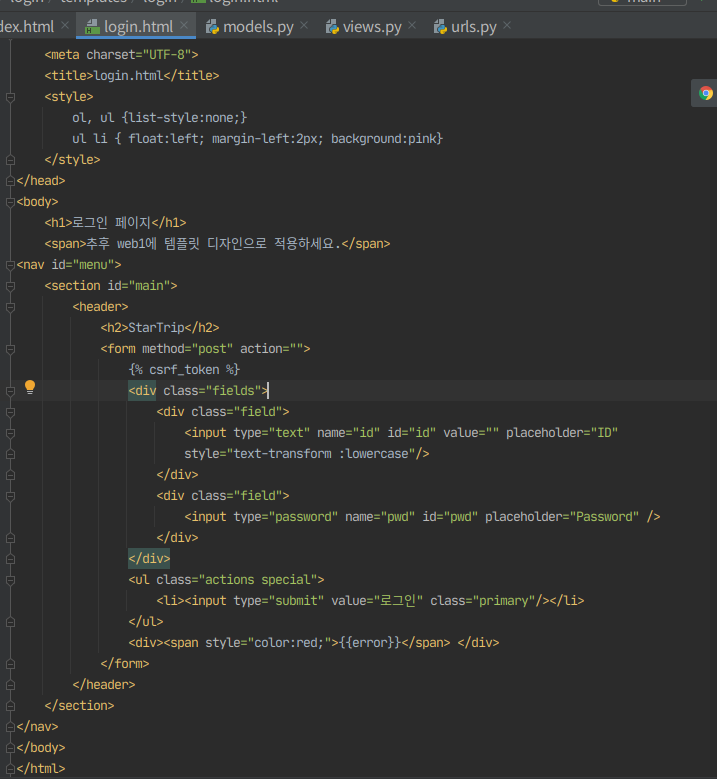Collapse the <body> tag fold marker

(x=10, y=202)
